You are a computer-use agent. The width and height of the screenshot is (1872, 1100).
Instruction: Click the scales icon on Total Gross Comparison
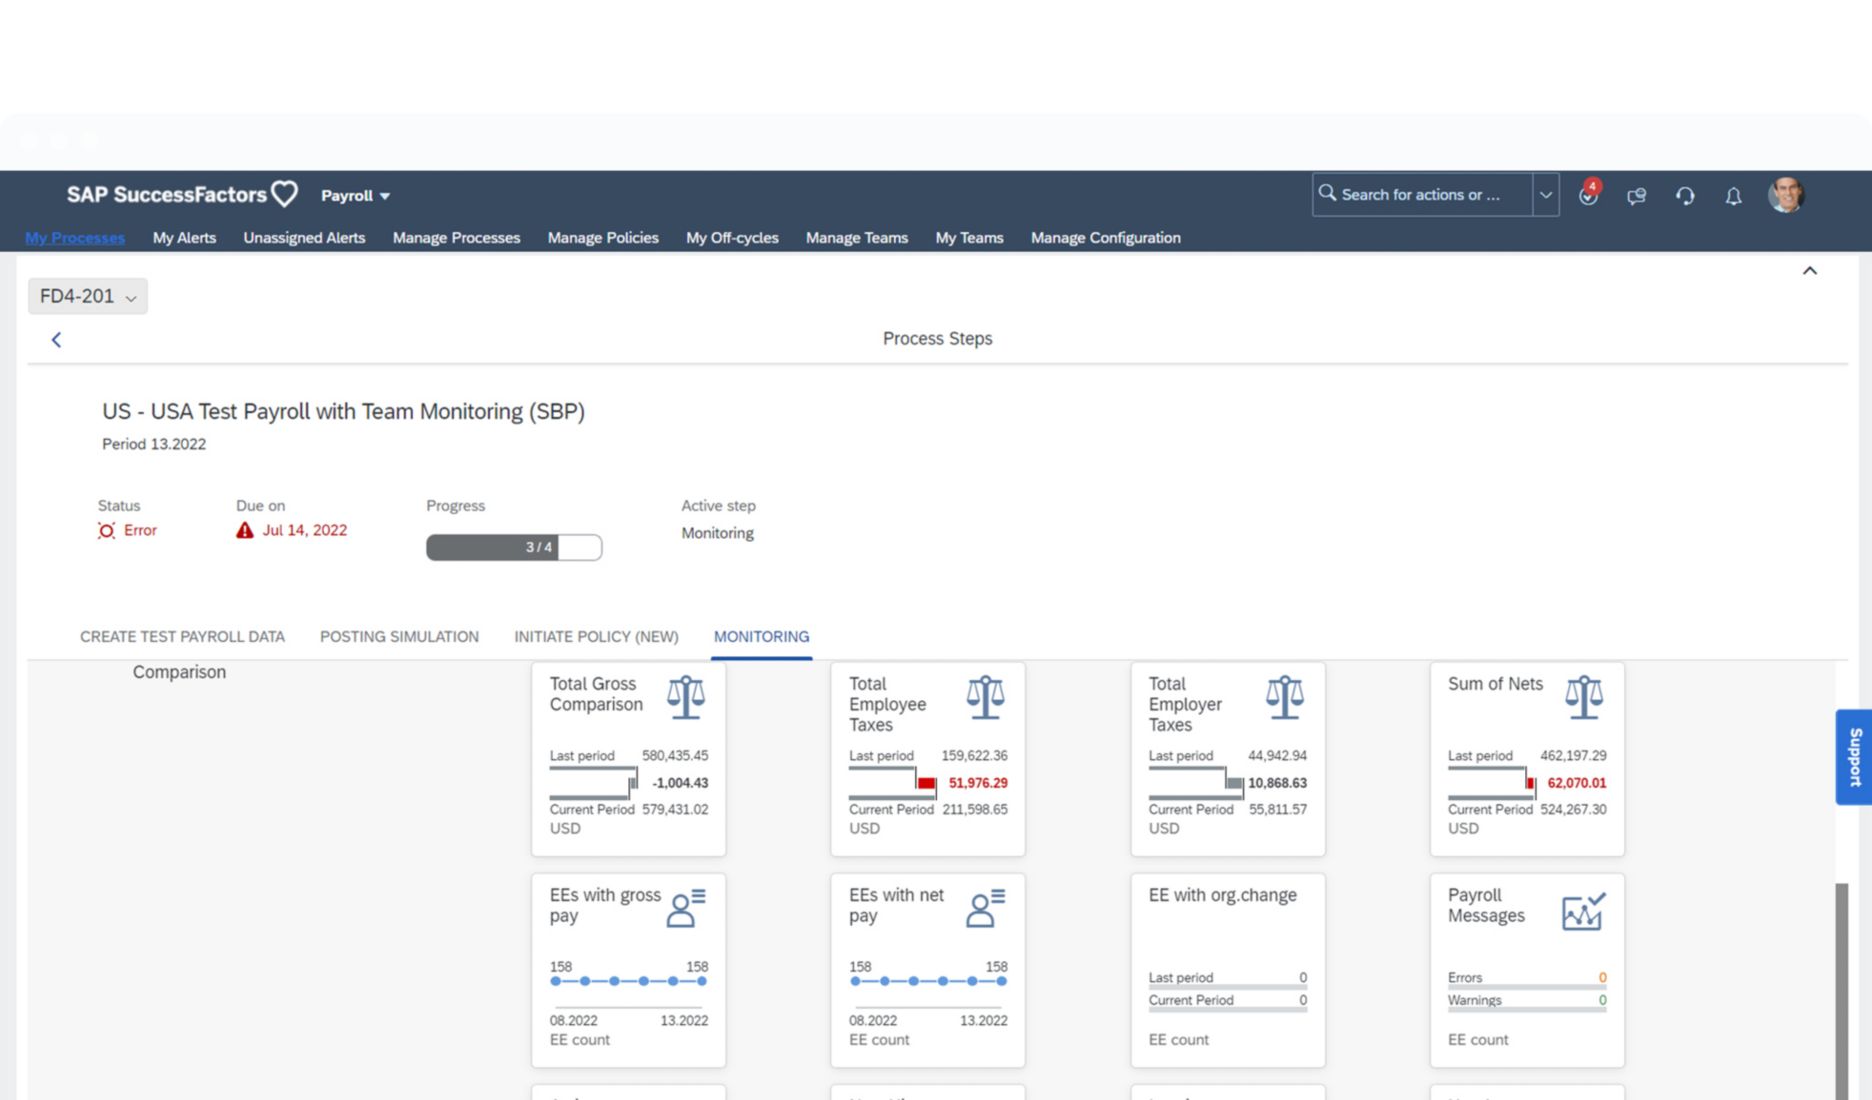[x=686, y=697]
